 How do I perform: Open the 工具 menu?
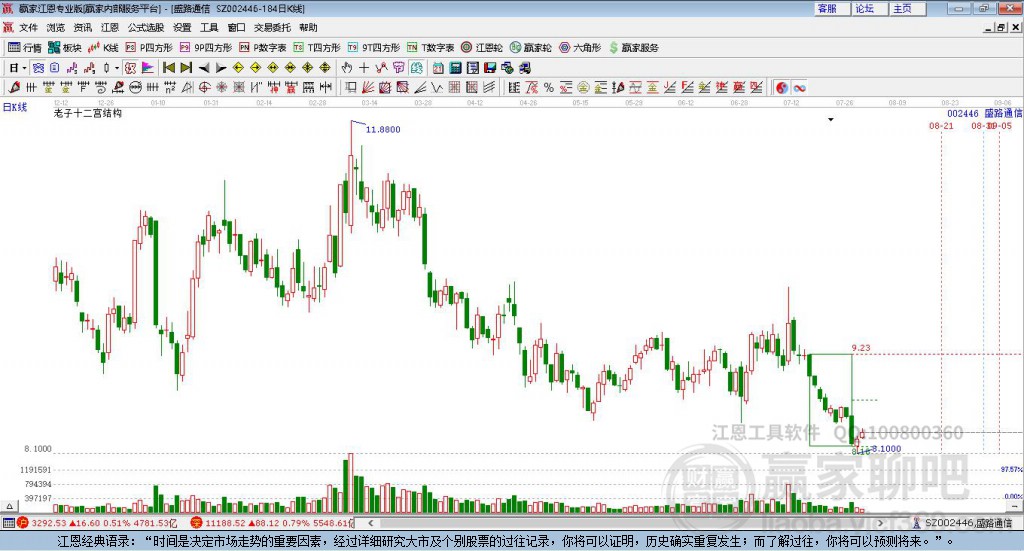(209, 27)
